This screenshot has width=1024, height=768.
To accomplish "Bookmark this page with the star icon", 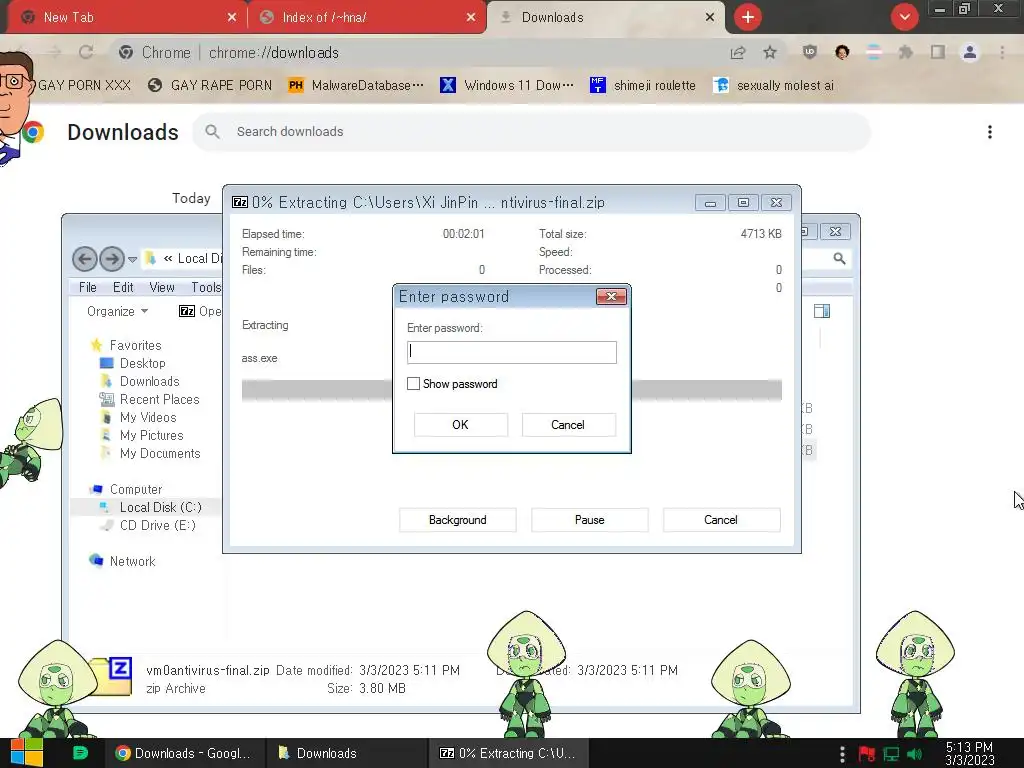I will pos(770,52).
